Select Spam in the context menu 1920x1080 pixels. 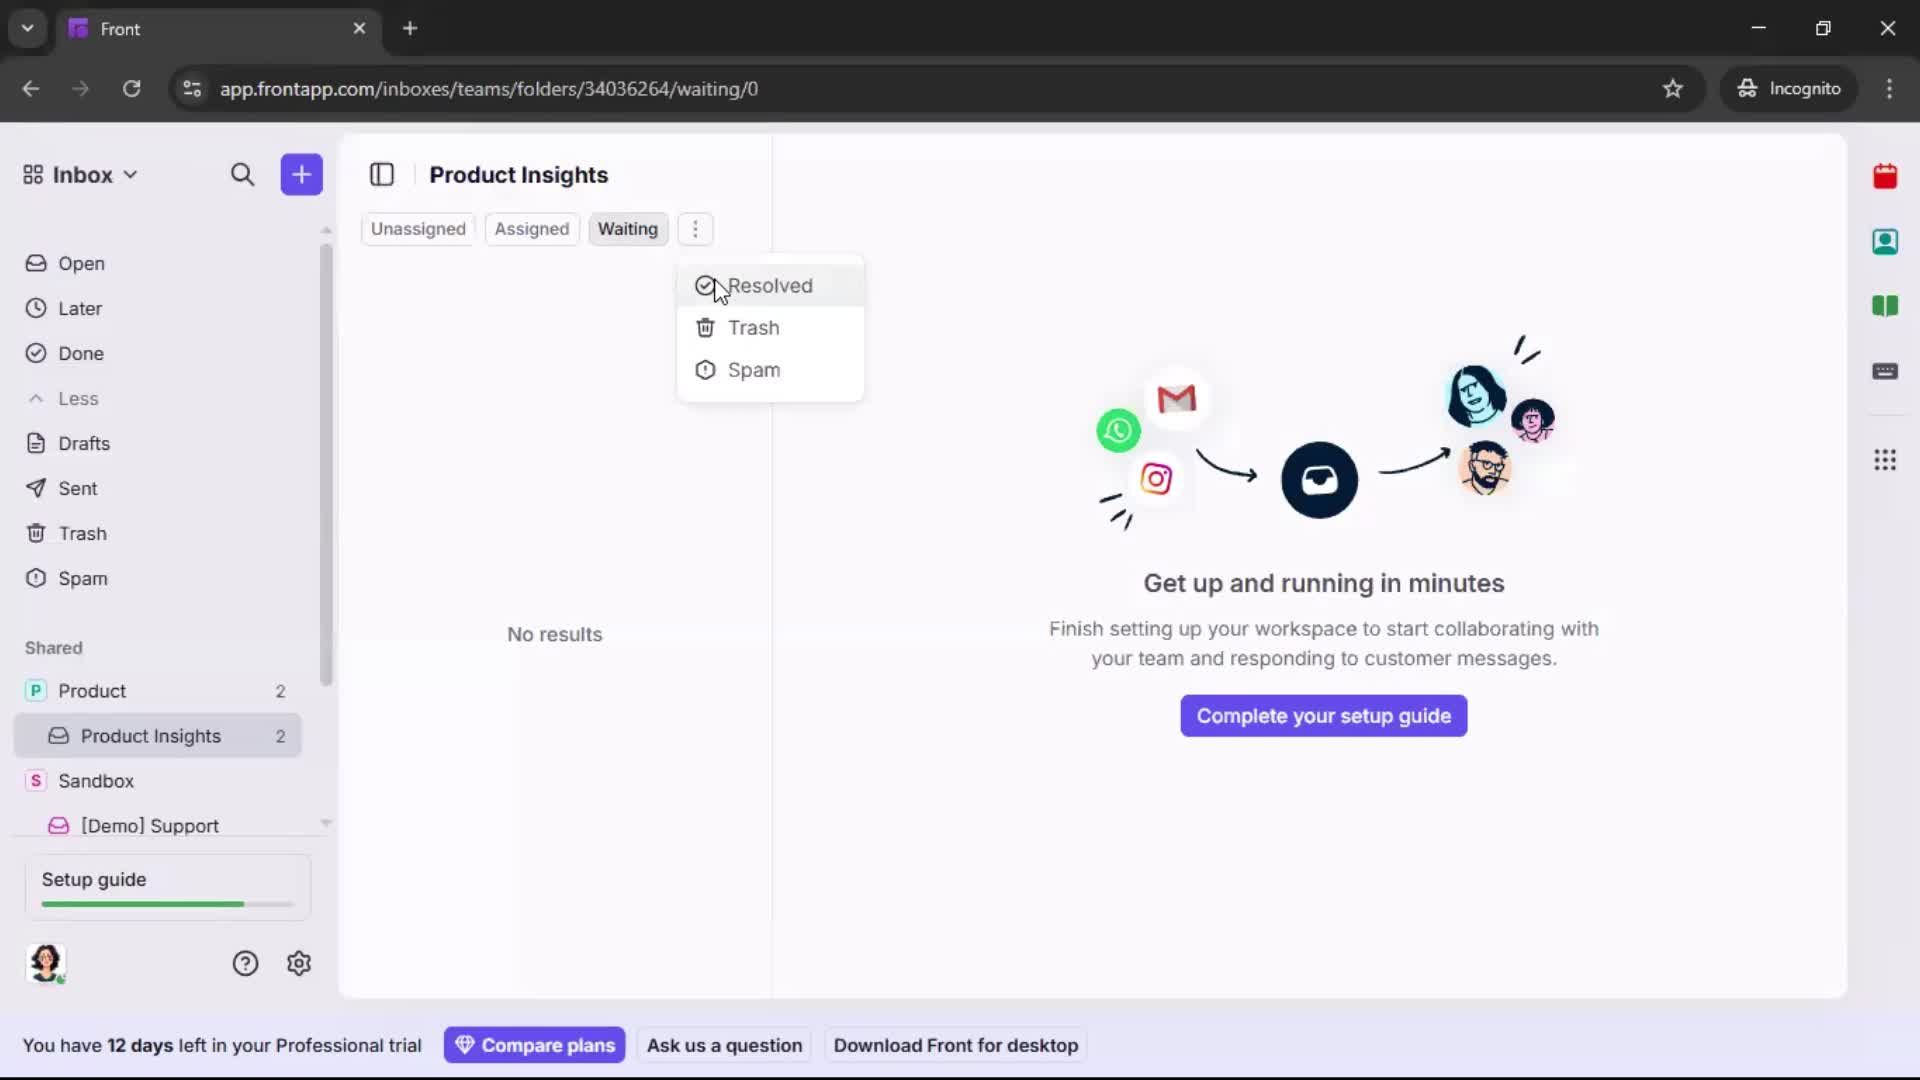754,369
